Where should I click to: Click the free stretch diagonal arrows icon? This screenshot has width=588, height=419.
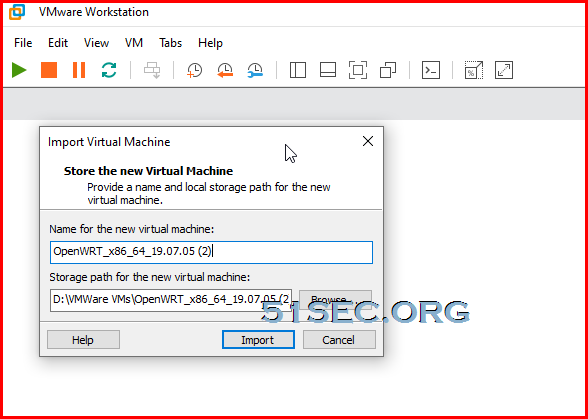(504, 70)
